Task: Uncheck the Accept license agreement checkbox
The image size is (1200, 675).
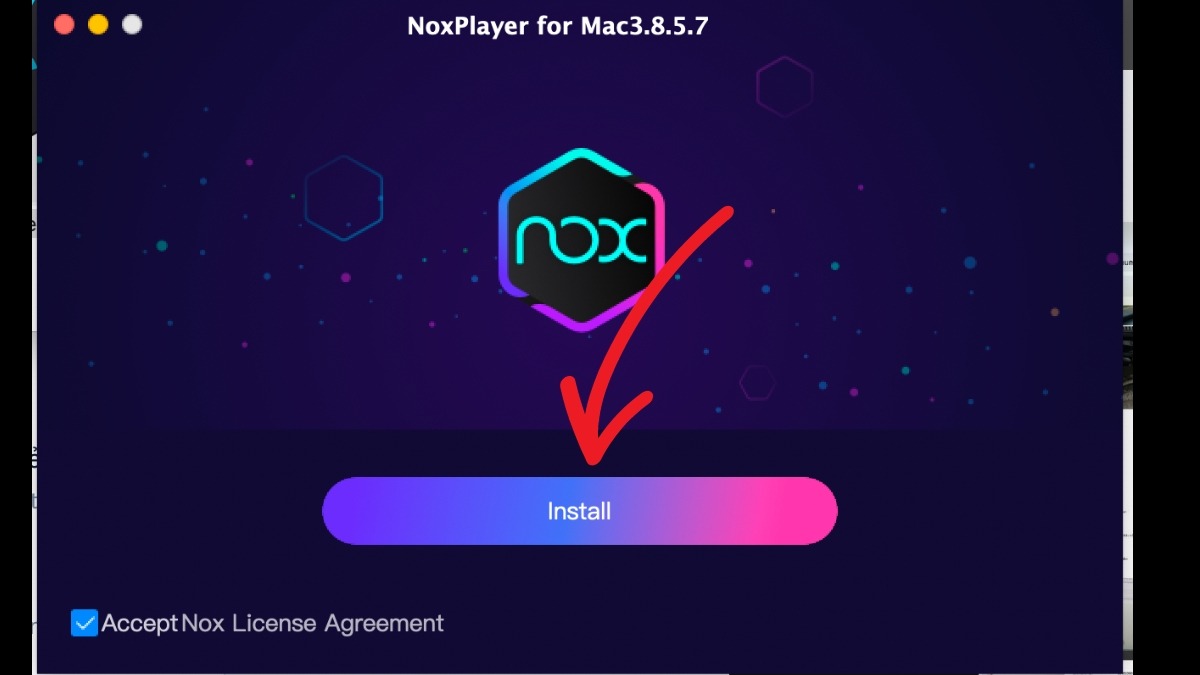Action: [84, 623]
